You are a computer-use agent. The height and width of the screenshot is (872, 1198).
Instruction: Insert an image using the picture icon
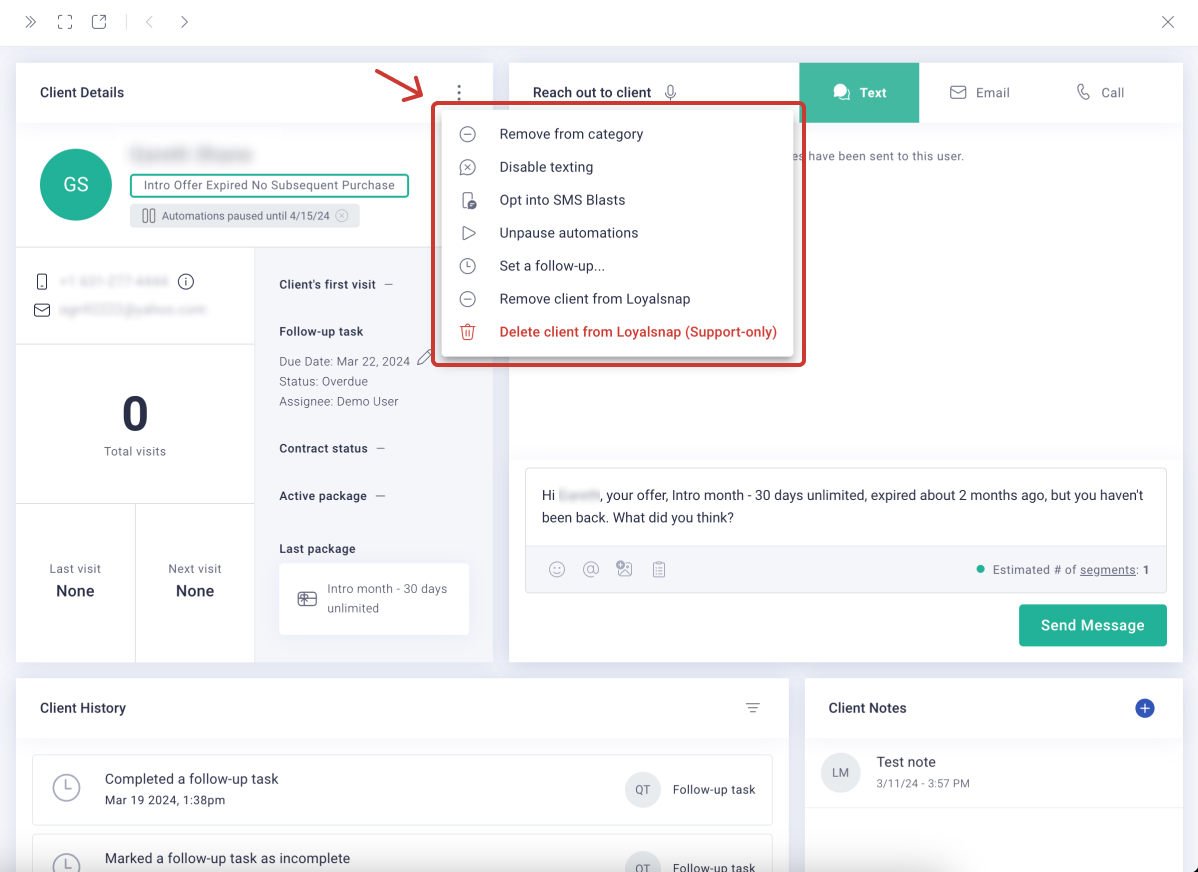tap(625, 569)
